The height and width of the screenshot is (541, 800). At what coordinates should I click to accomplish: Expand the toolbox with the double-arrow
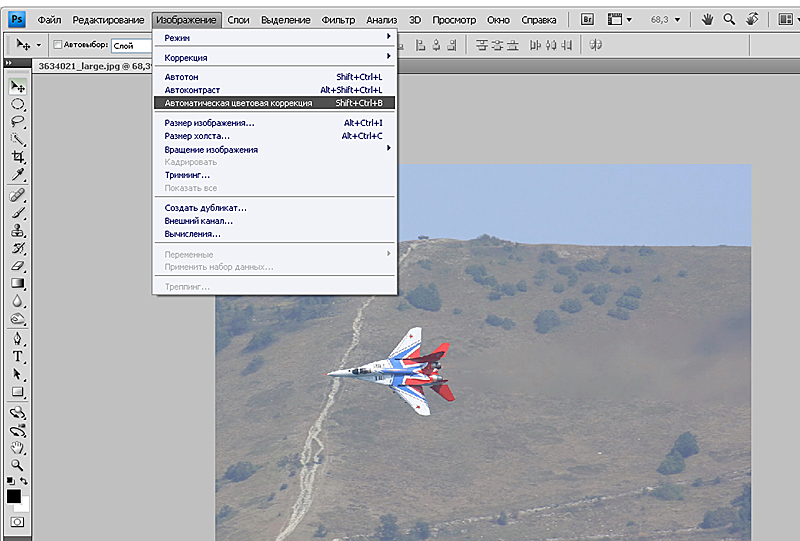8,63
